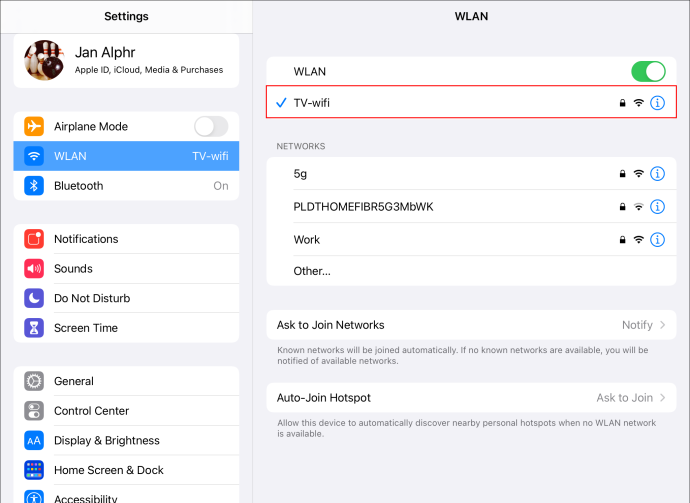Open Sounds settings
The image size is (690, 503).
pos(126,268)
